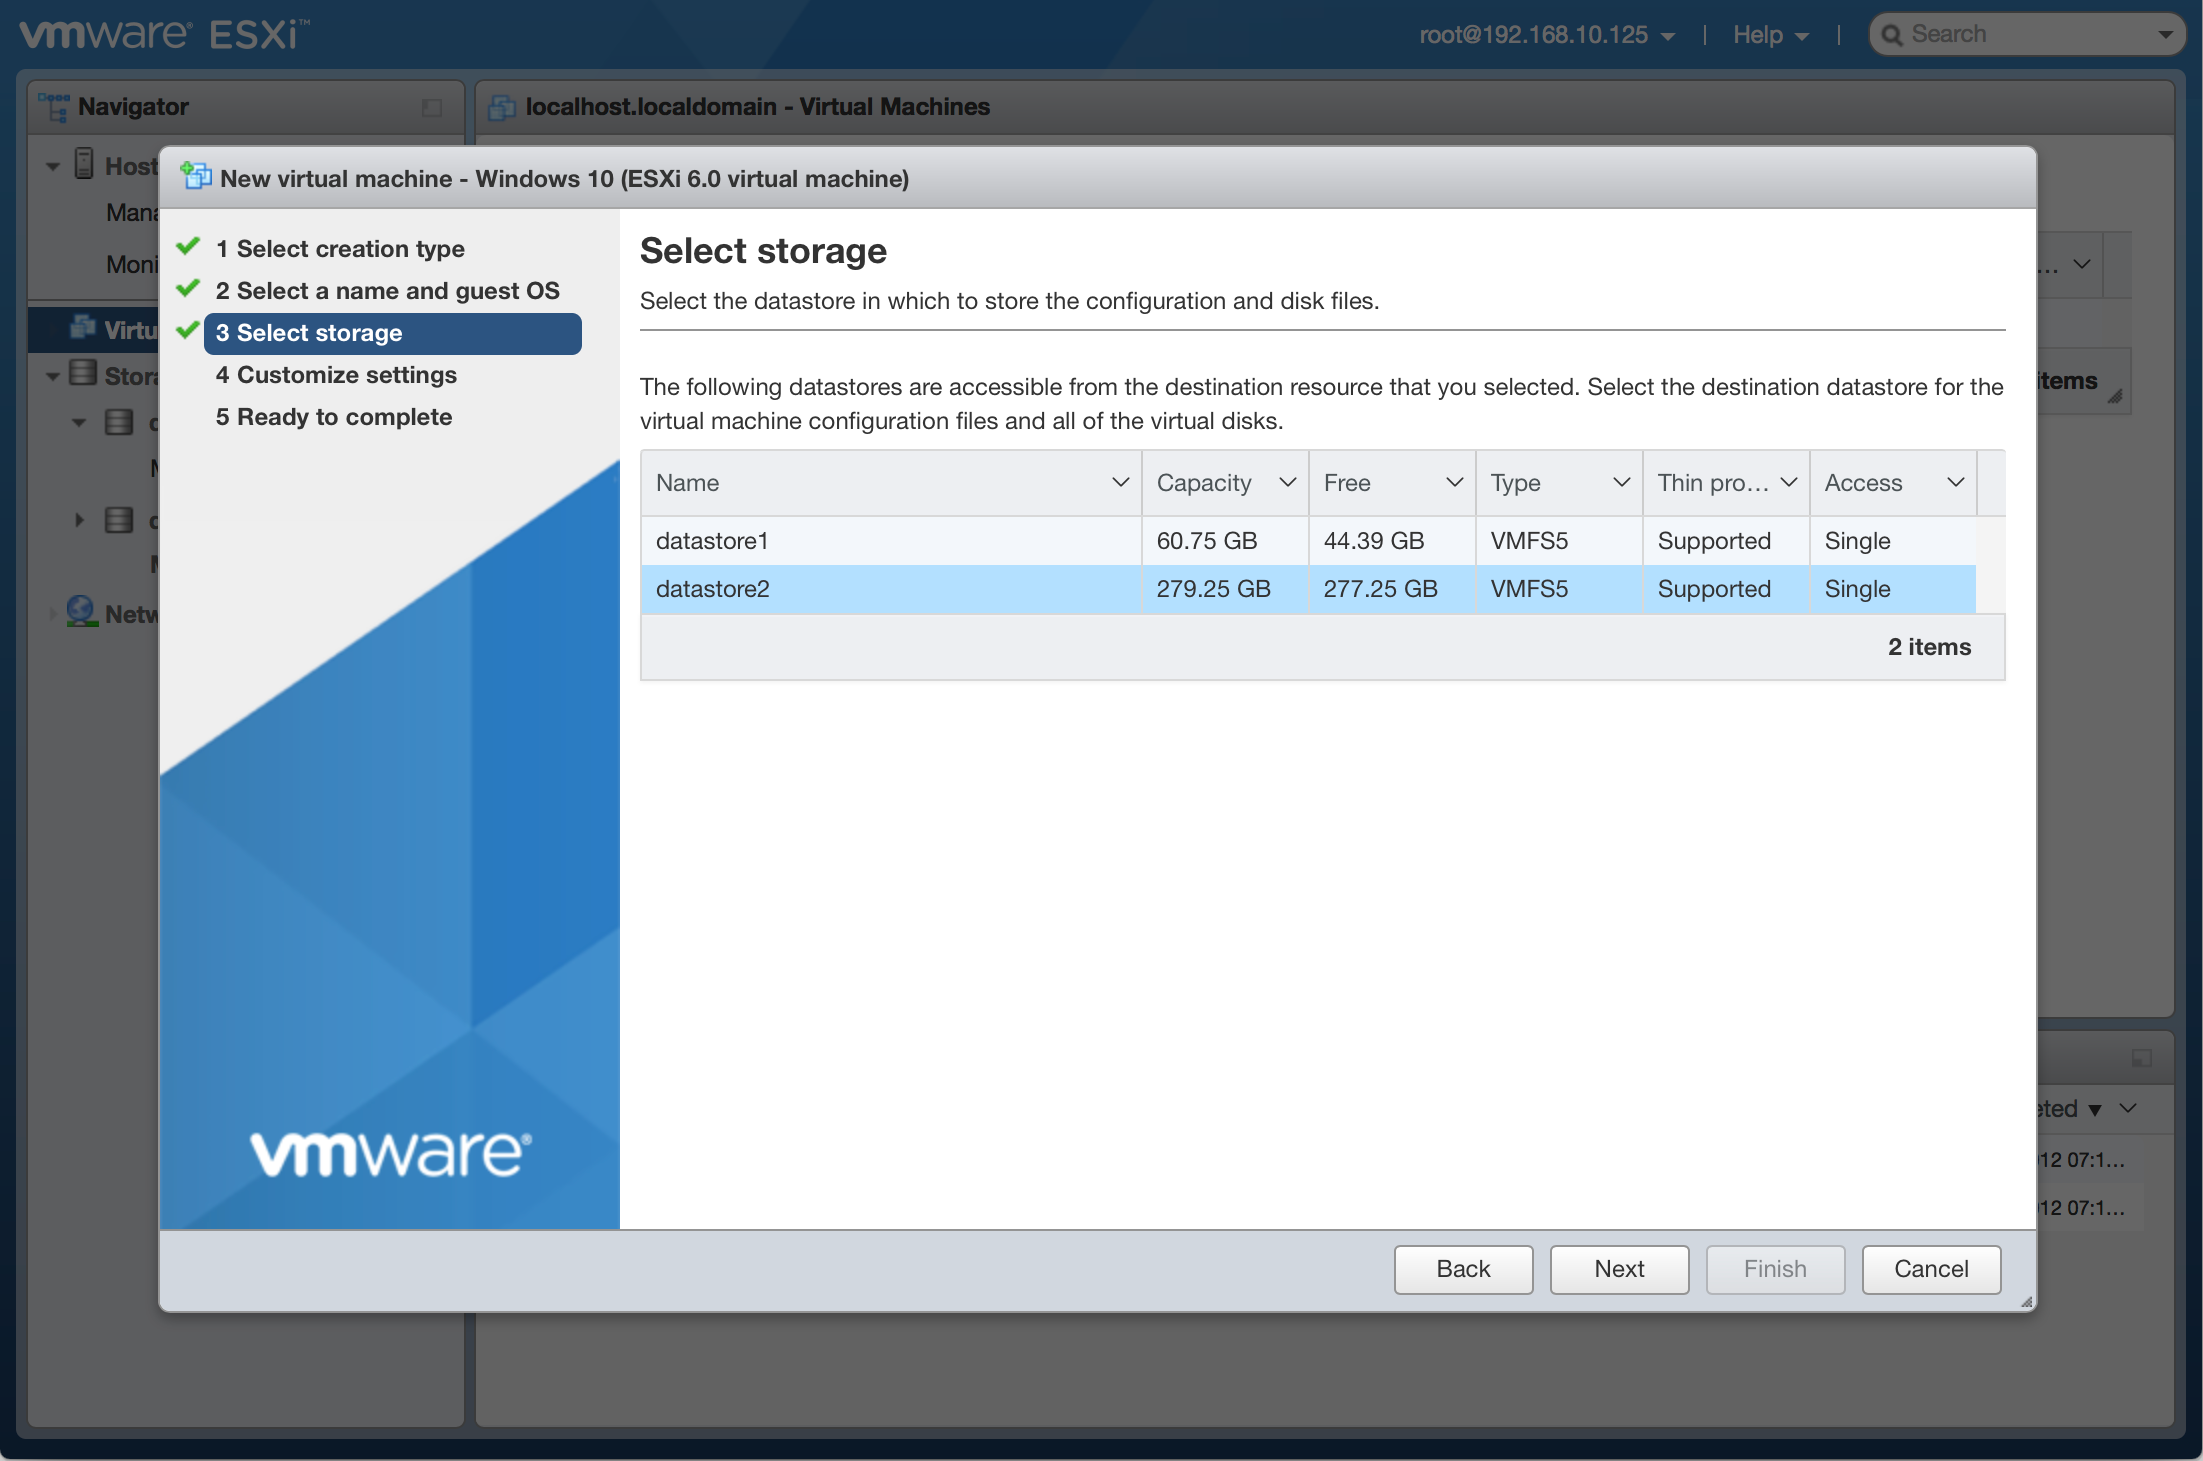Open the Capacity column dropdown arrow

coord(1288,482)
